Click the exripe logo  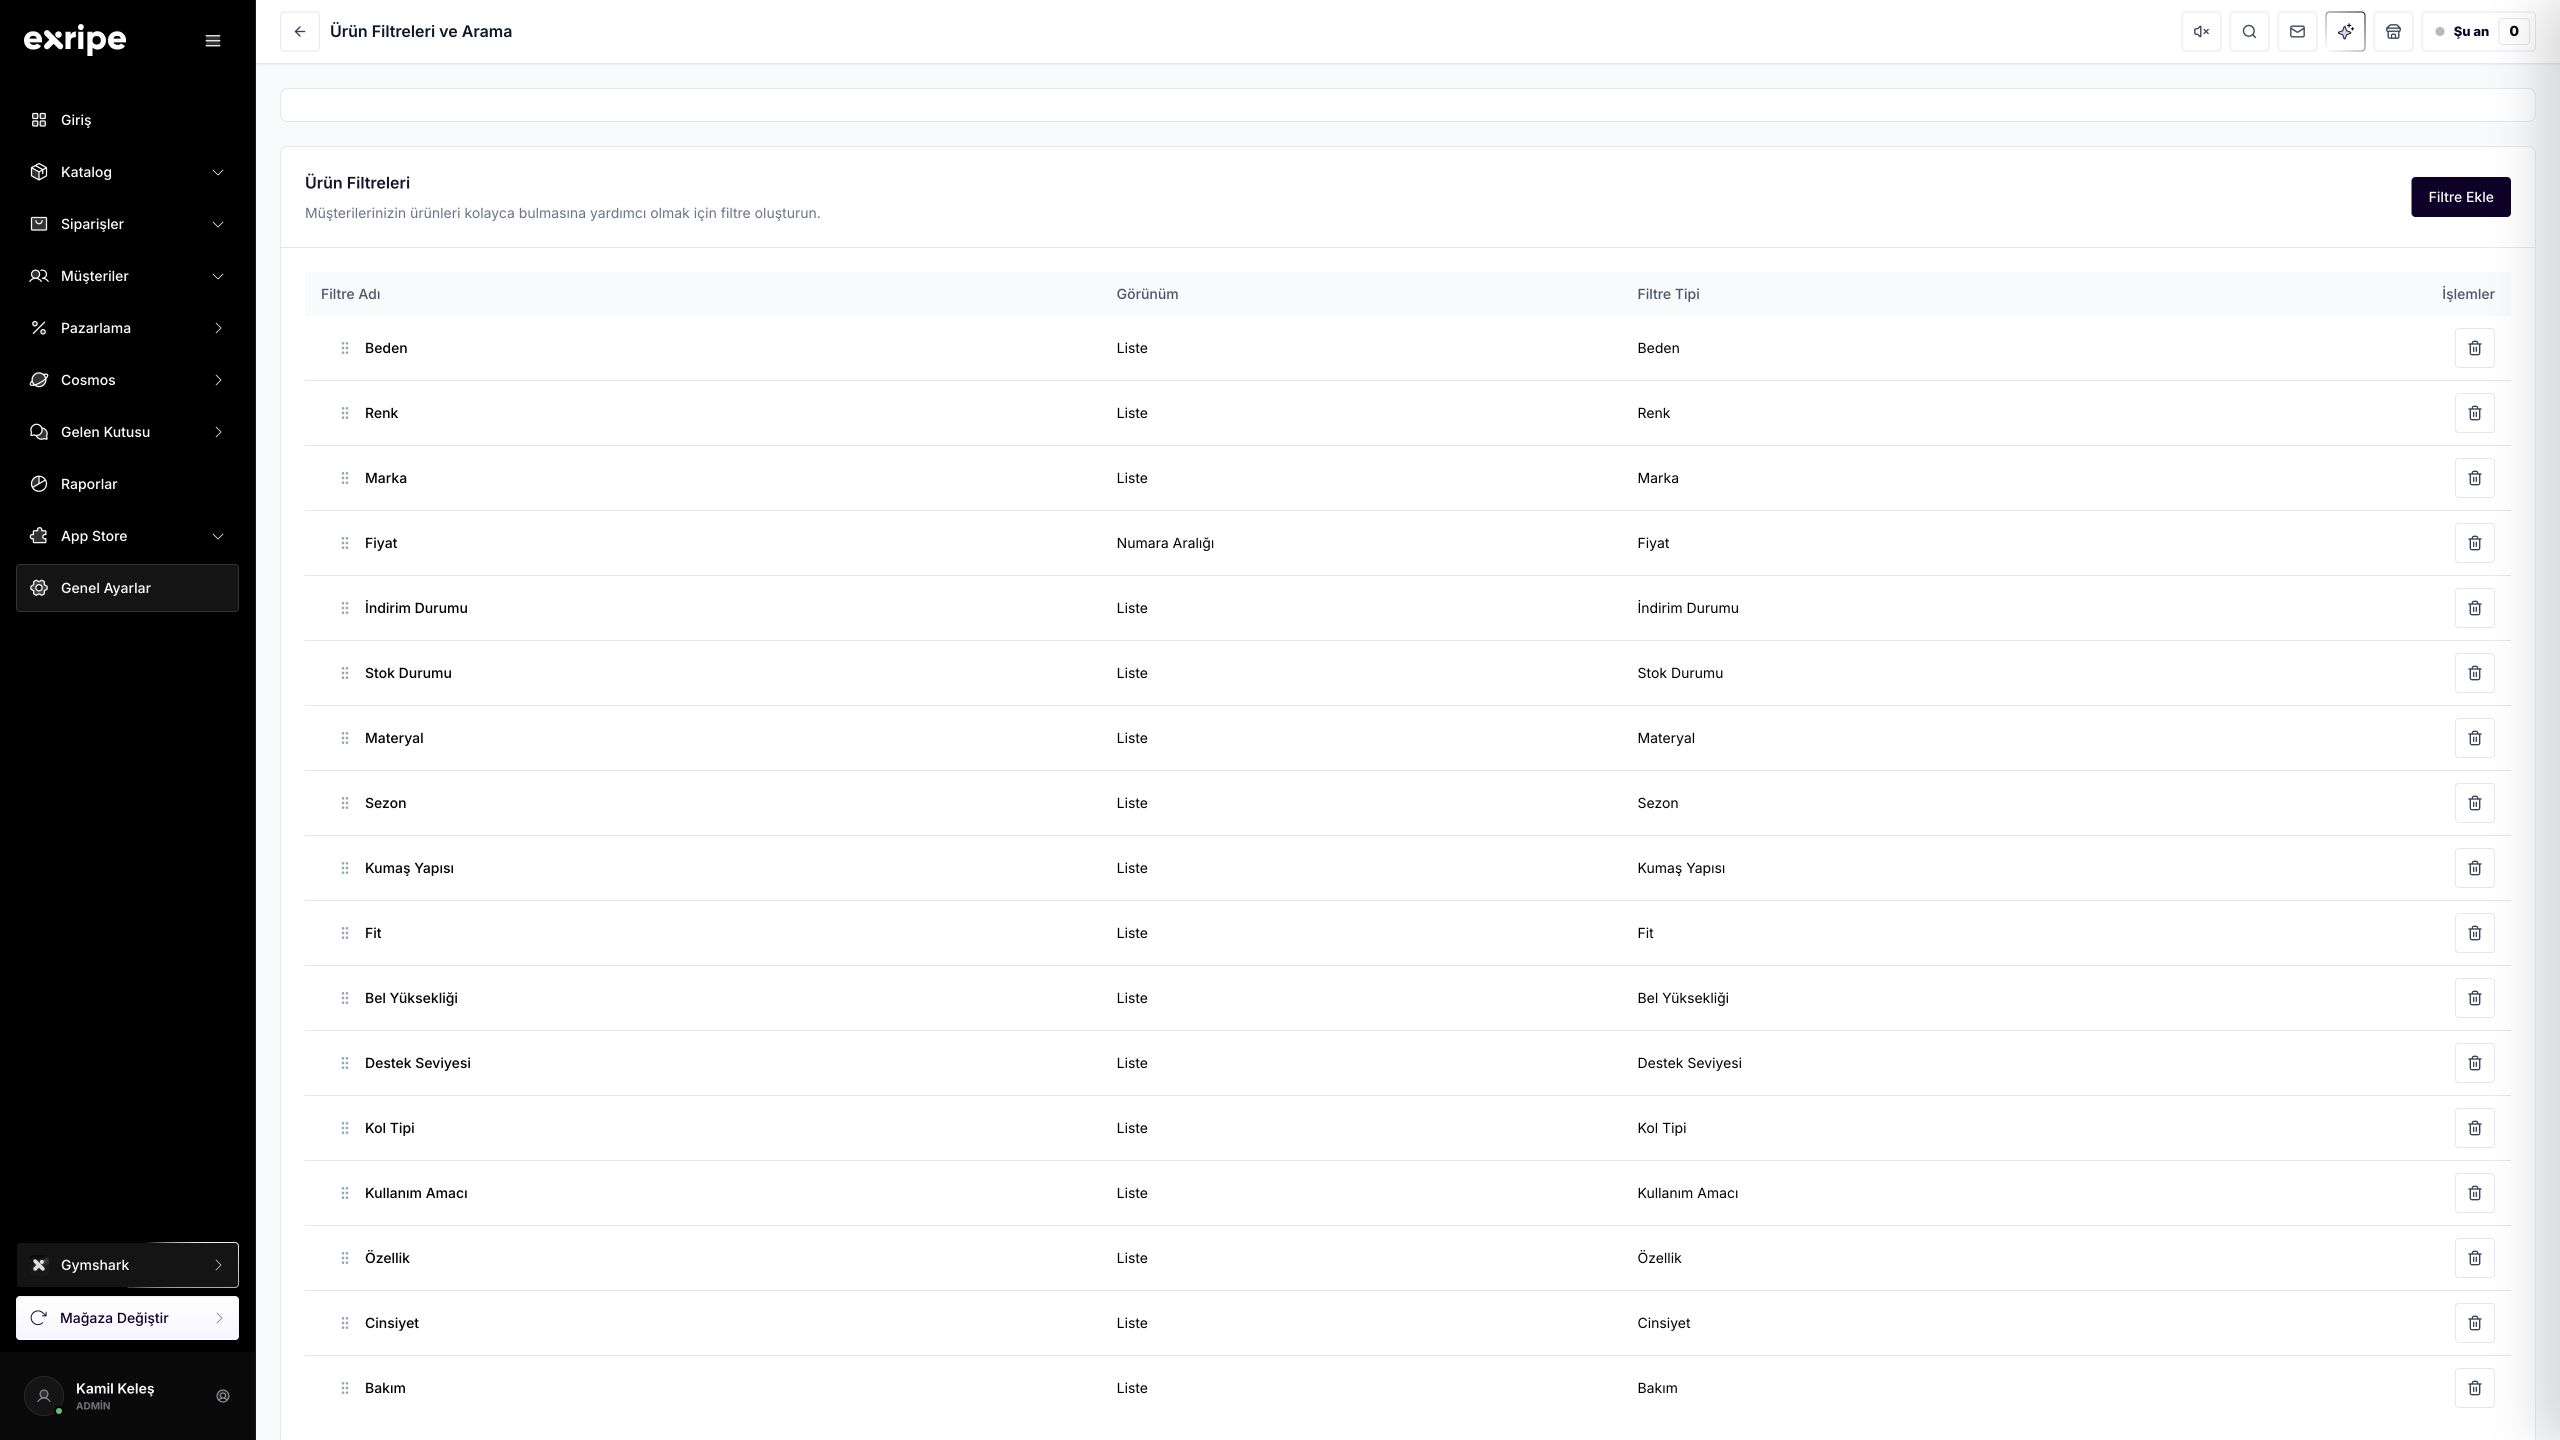(75, 40)
